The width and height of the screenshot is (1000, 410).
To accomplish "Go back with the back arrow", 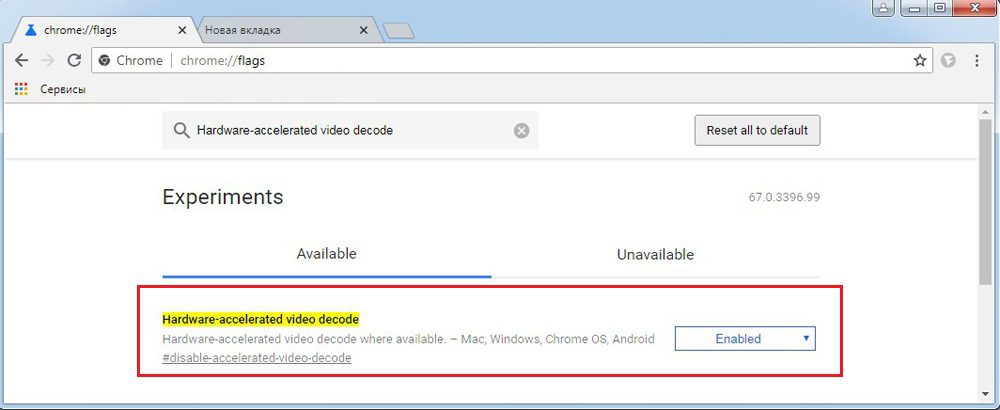I will pyautogui.click(x=21, y=61).
